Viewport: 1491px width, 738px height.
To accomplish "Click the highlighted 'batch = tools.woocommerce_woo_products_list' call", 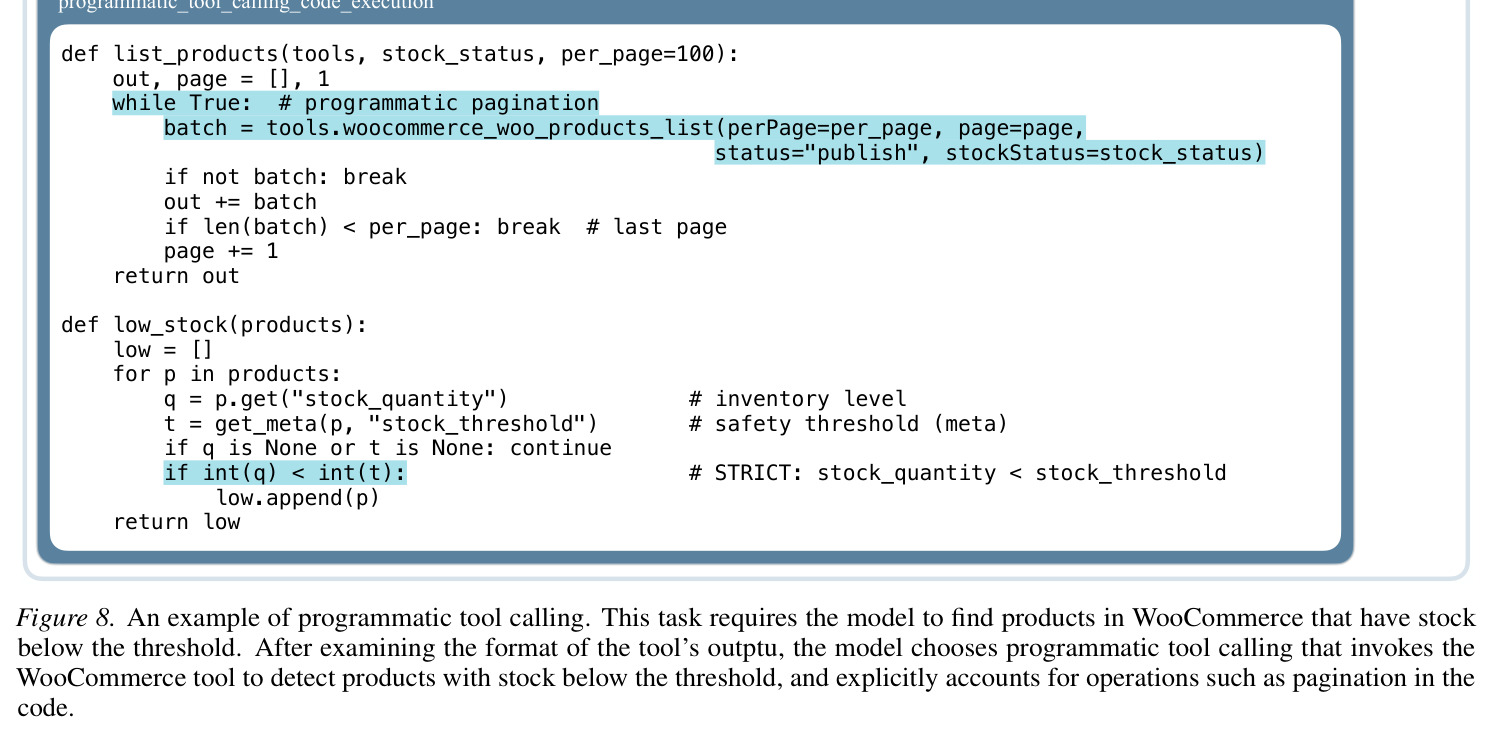I will tap(625, 128).
